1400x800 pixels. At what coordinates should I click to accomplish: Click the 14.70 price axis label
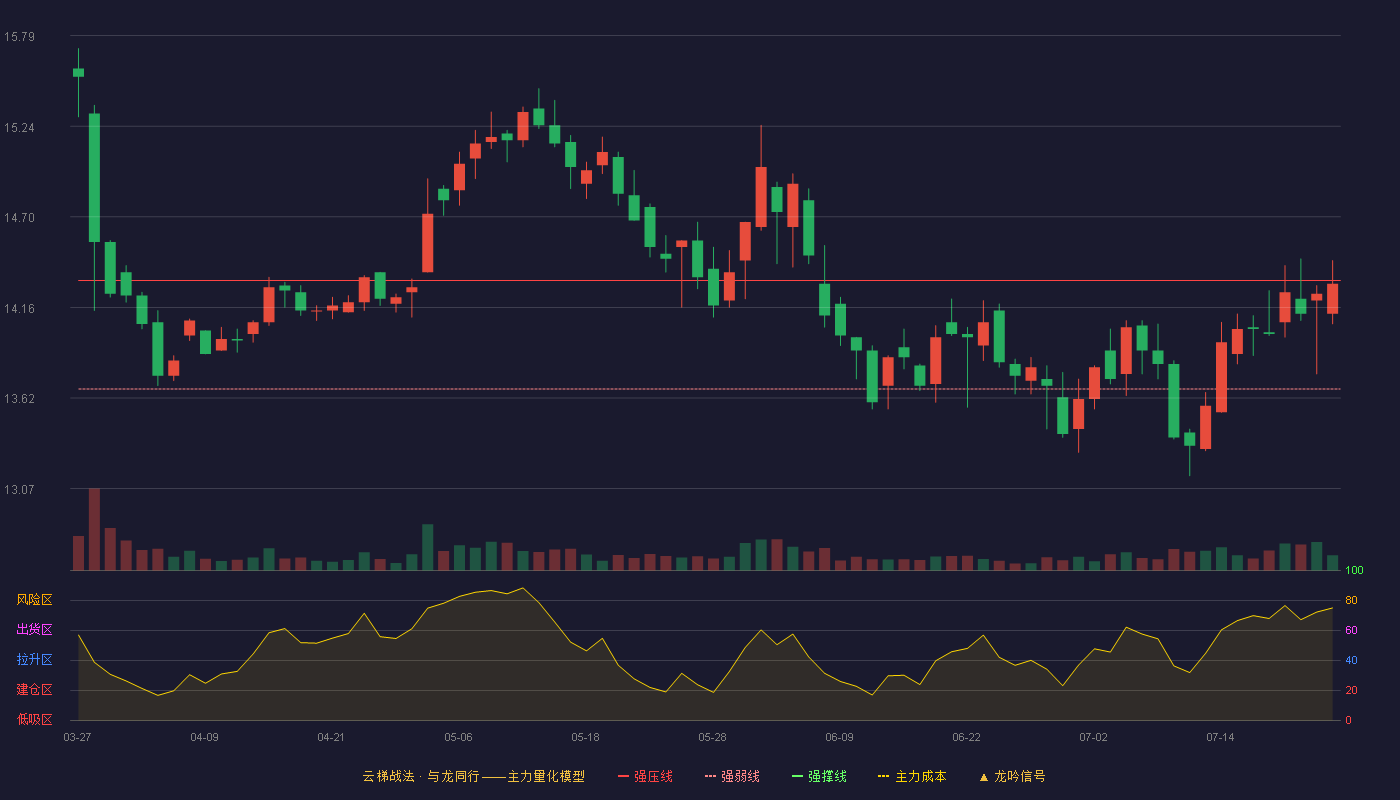click(19, 218)
